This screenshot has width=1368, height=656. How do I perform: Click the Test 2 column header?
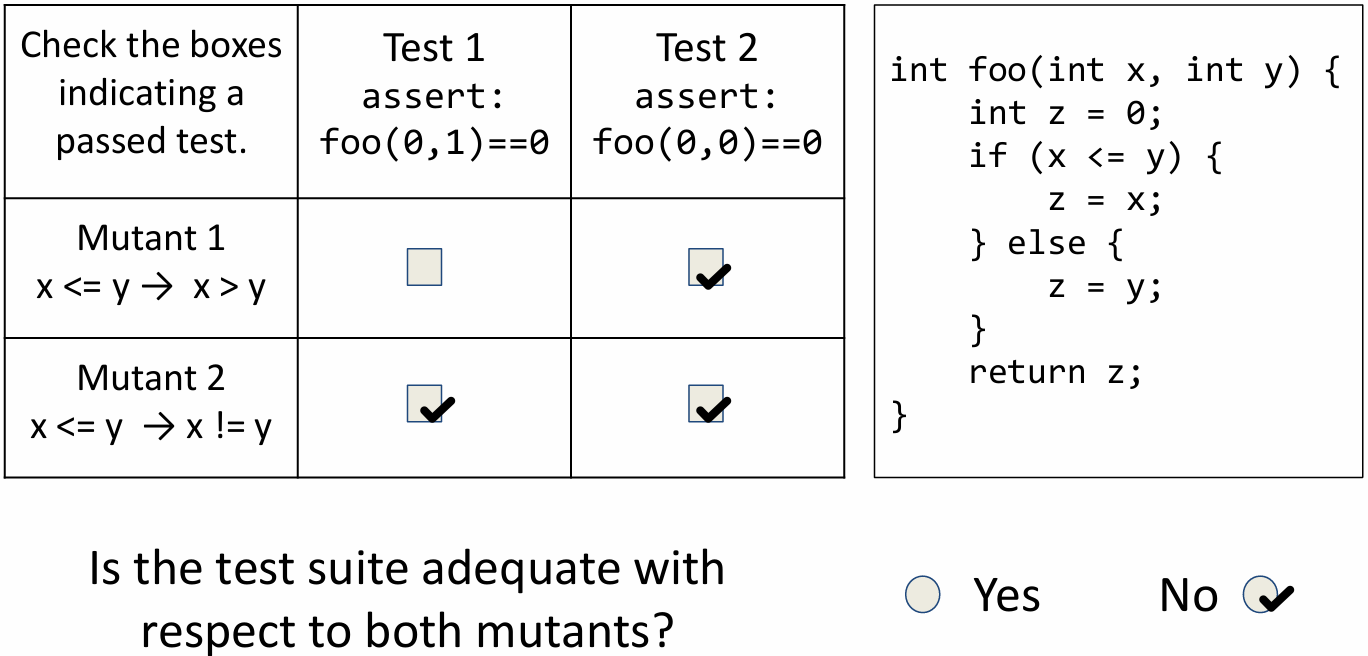pos(707,96)
